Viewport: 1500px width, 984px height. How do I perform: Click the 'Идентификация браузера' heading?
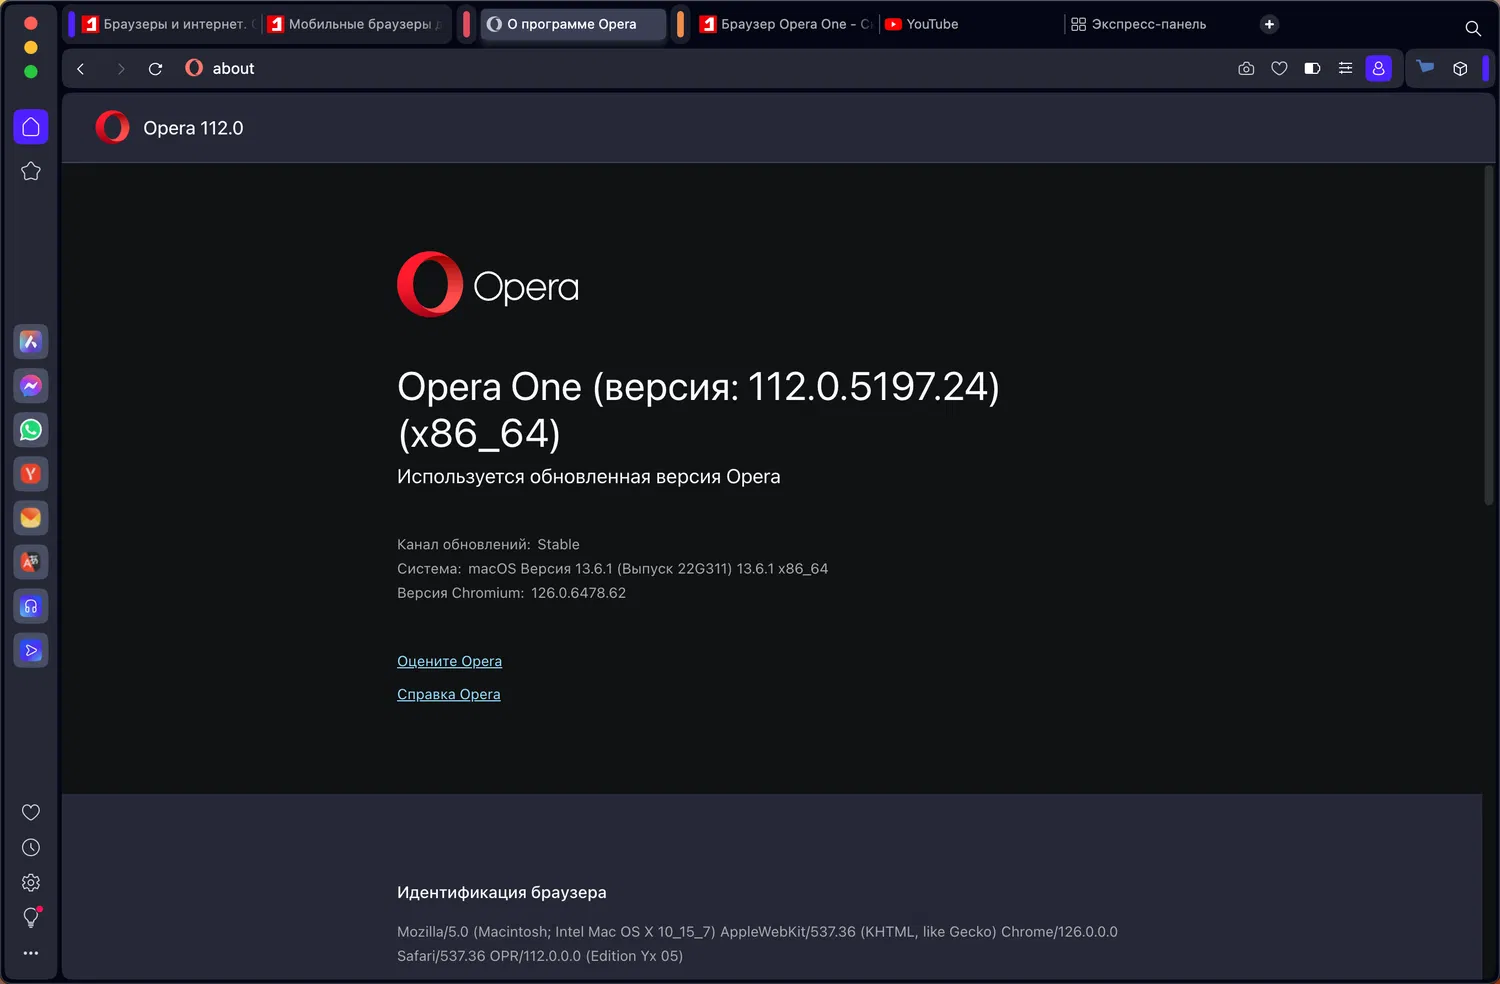click(501, 893)
